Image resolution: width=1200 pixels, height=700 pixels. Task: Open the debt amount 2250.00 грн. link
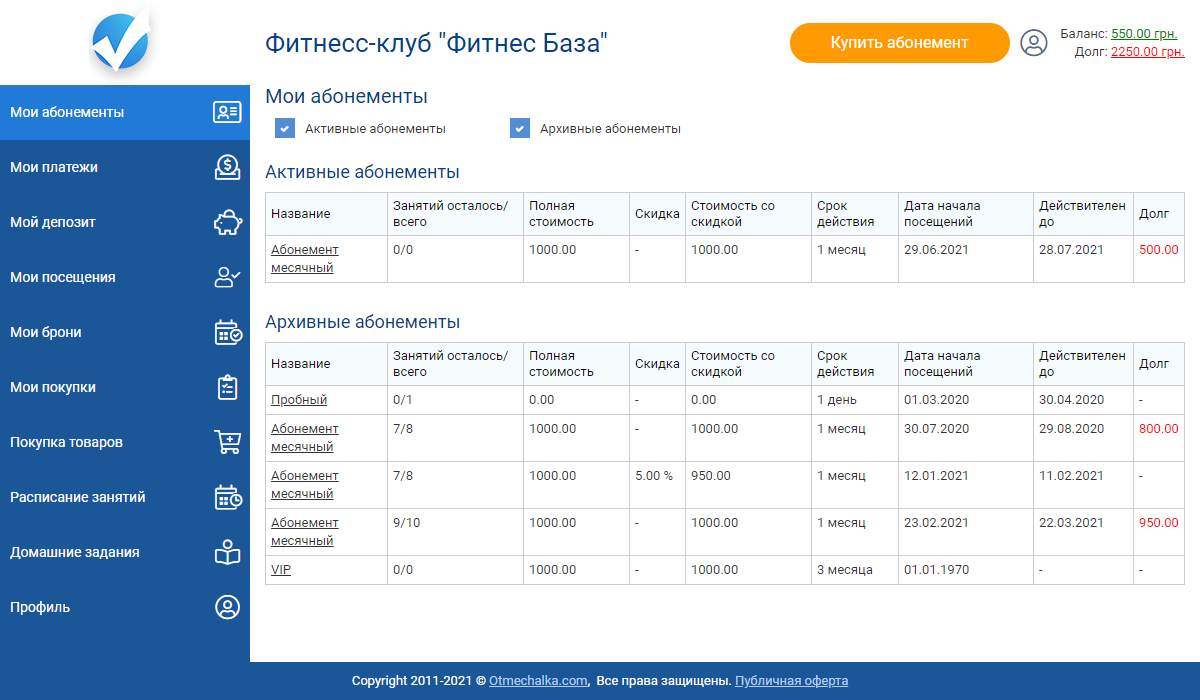tap(1147, 51)
